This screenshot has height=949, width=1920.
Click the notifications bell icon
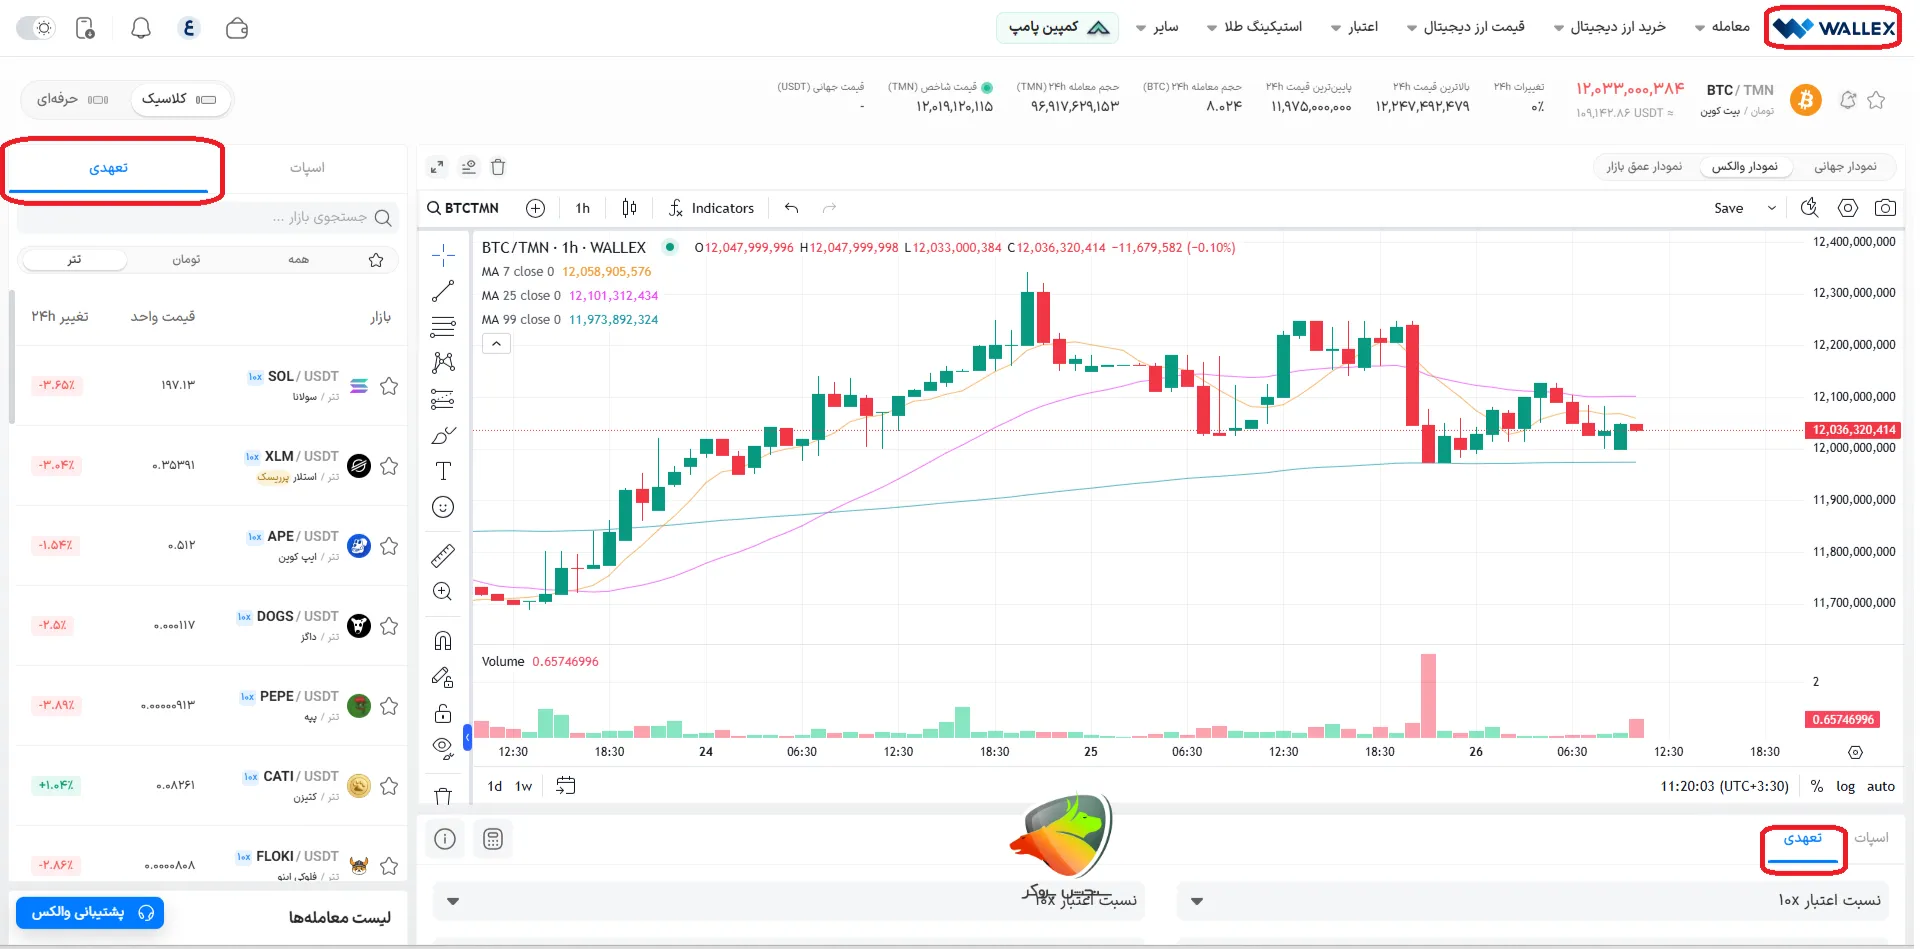(x=141, y=28)
